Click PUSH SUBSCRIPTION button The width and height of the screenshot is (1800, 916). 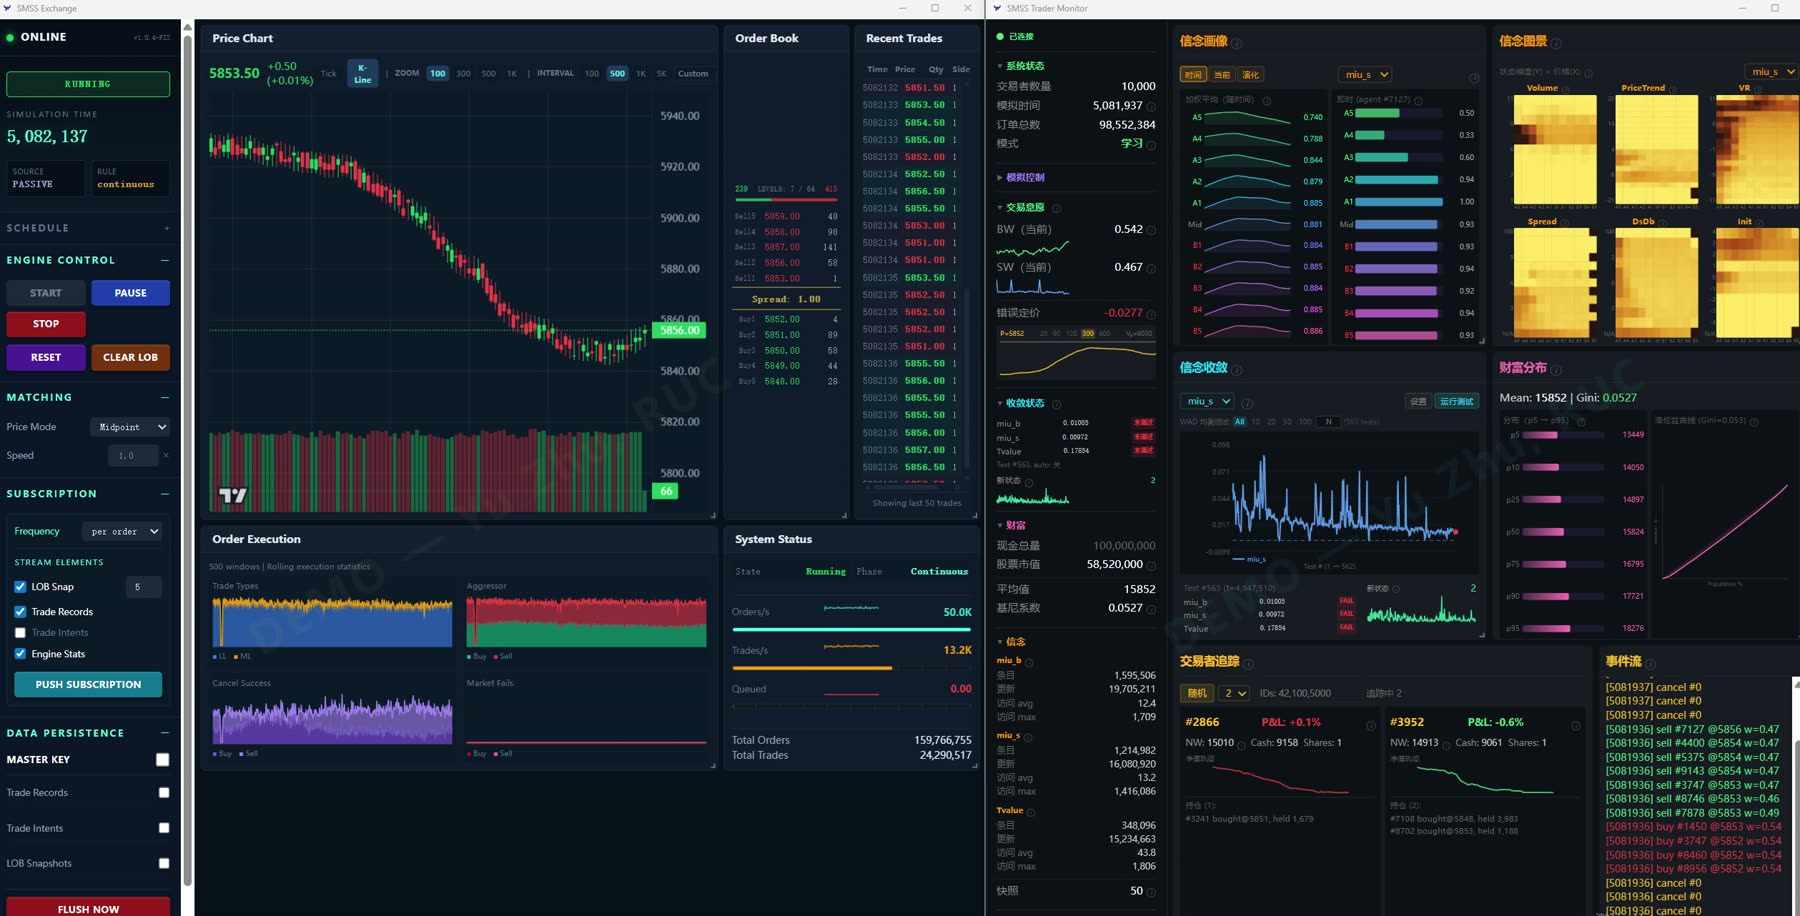(x=88, y=685)
